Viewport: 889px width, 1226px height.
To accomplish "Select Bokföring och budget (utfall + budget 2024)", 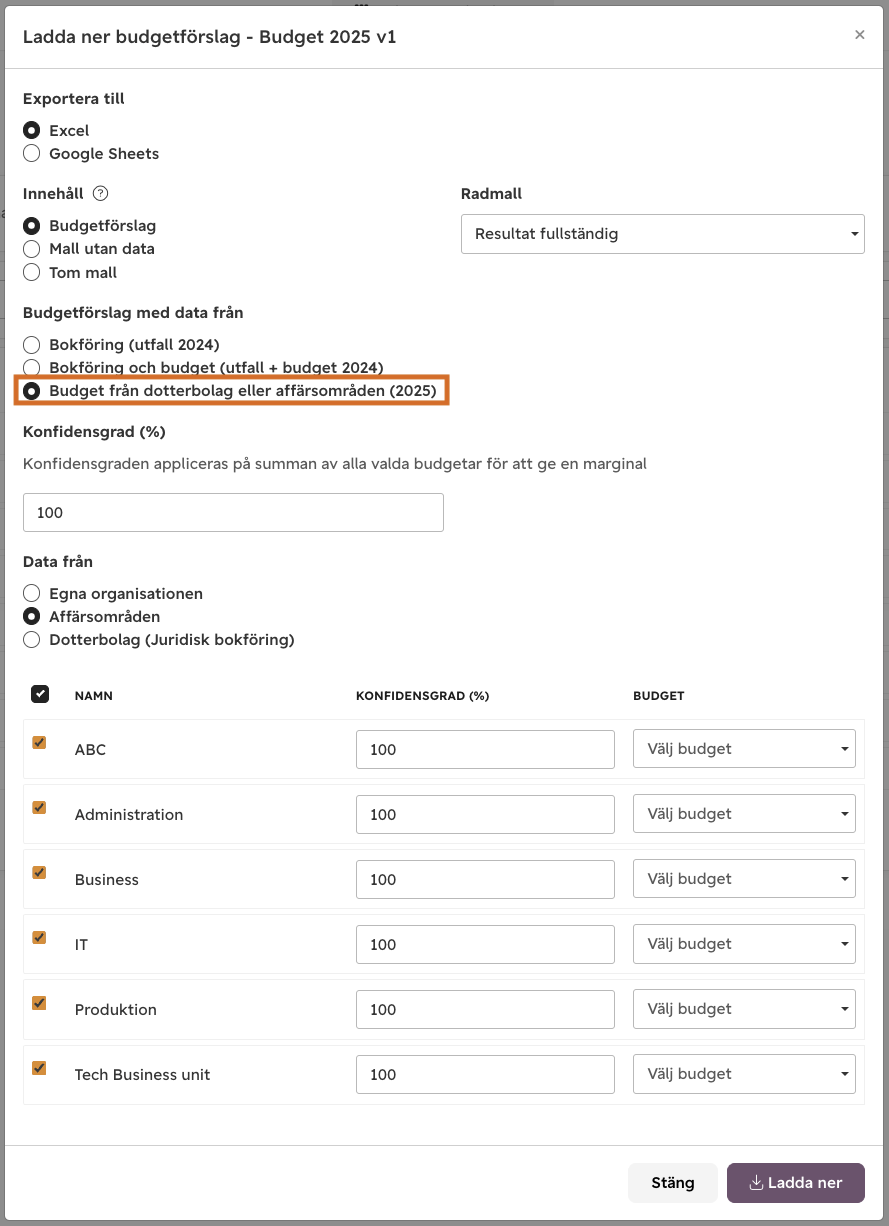I will coord(32,368).
